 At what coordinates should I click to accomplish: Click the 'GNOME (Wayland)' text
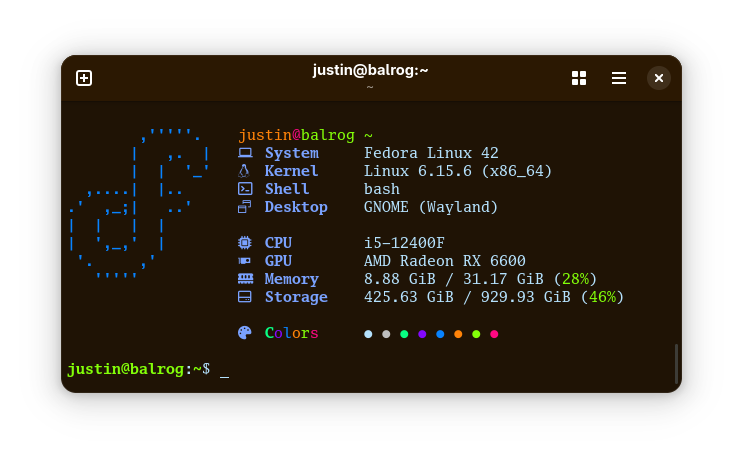click(431, 207)
